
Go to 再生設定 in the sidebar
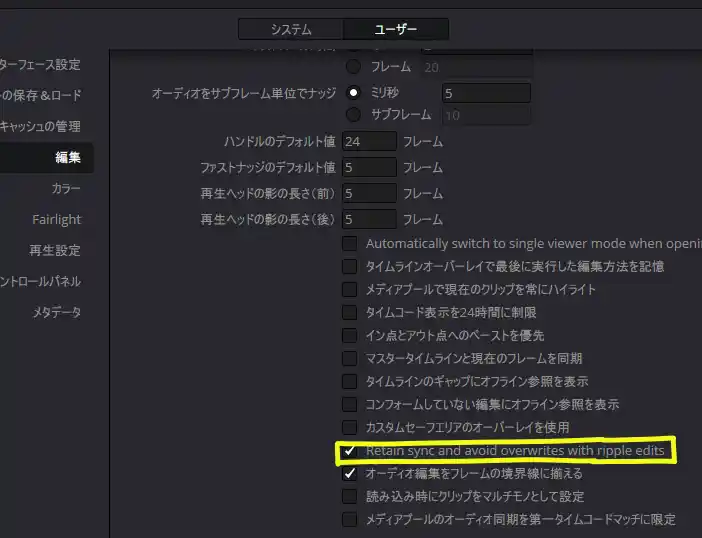pos(55,250)
